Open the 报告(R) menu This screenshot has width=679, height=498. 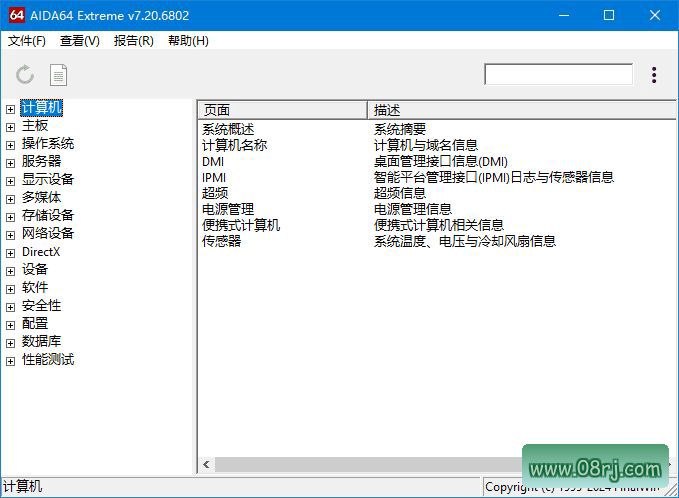134,41
